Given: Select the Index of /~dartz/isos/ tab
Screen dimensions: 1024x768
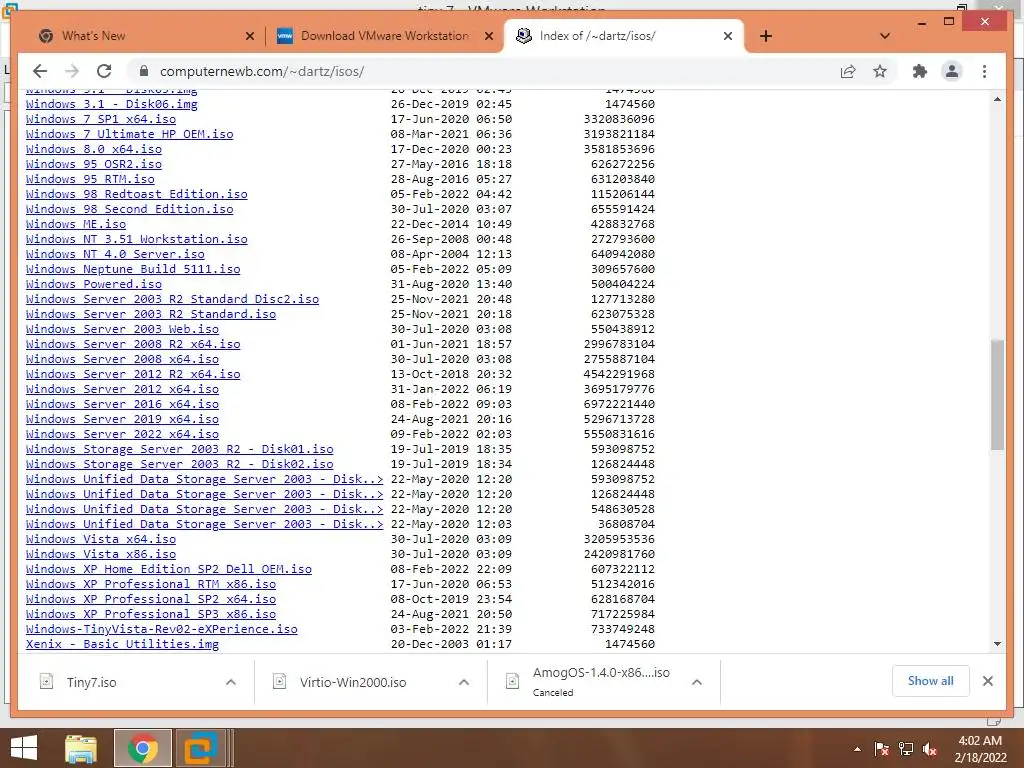Looking at the screenshot, I should pos(623,36).
